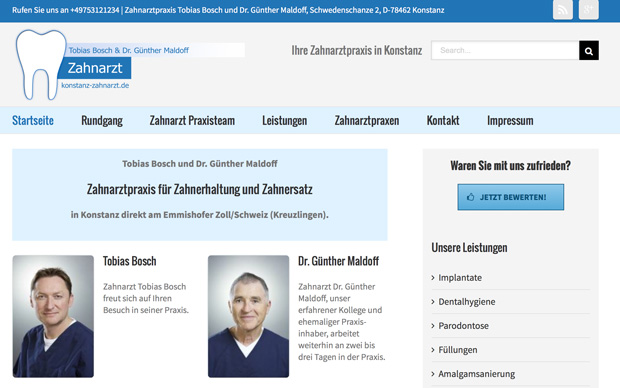
Task: Open the Leistungen menu
Action: pyautogui.click(x=285, y=120)
